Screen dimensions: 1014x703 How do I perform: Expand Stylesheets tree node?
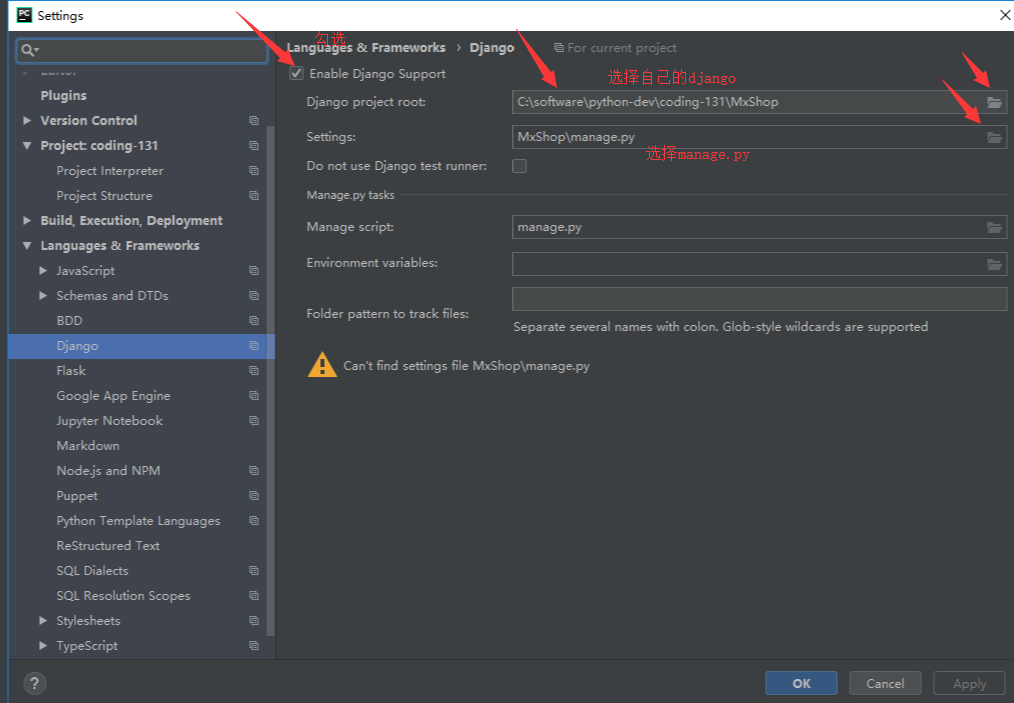click(43, 621)
